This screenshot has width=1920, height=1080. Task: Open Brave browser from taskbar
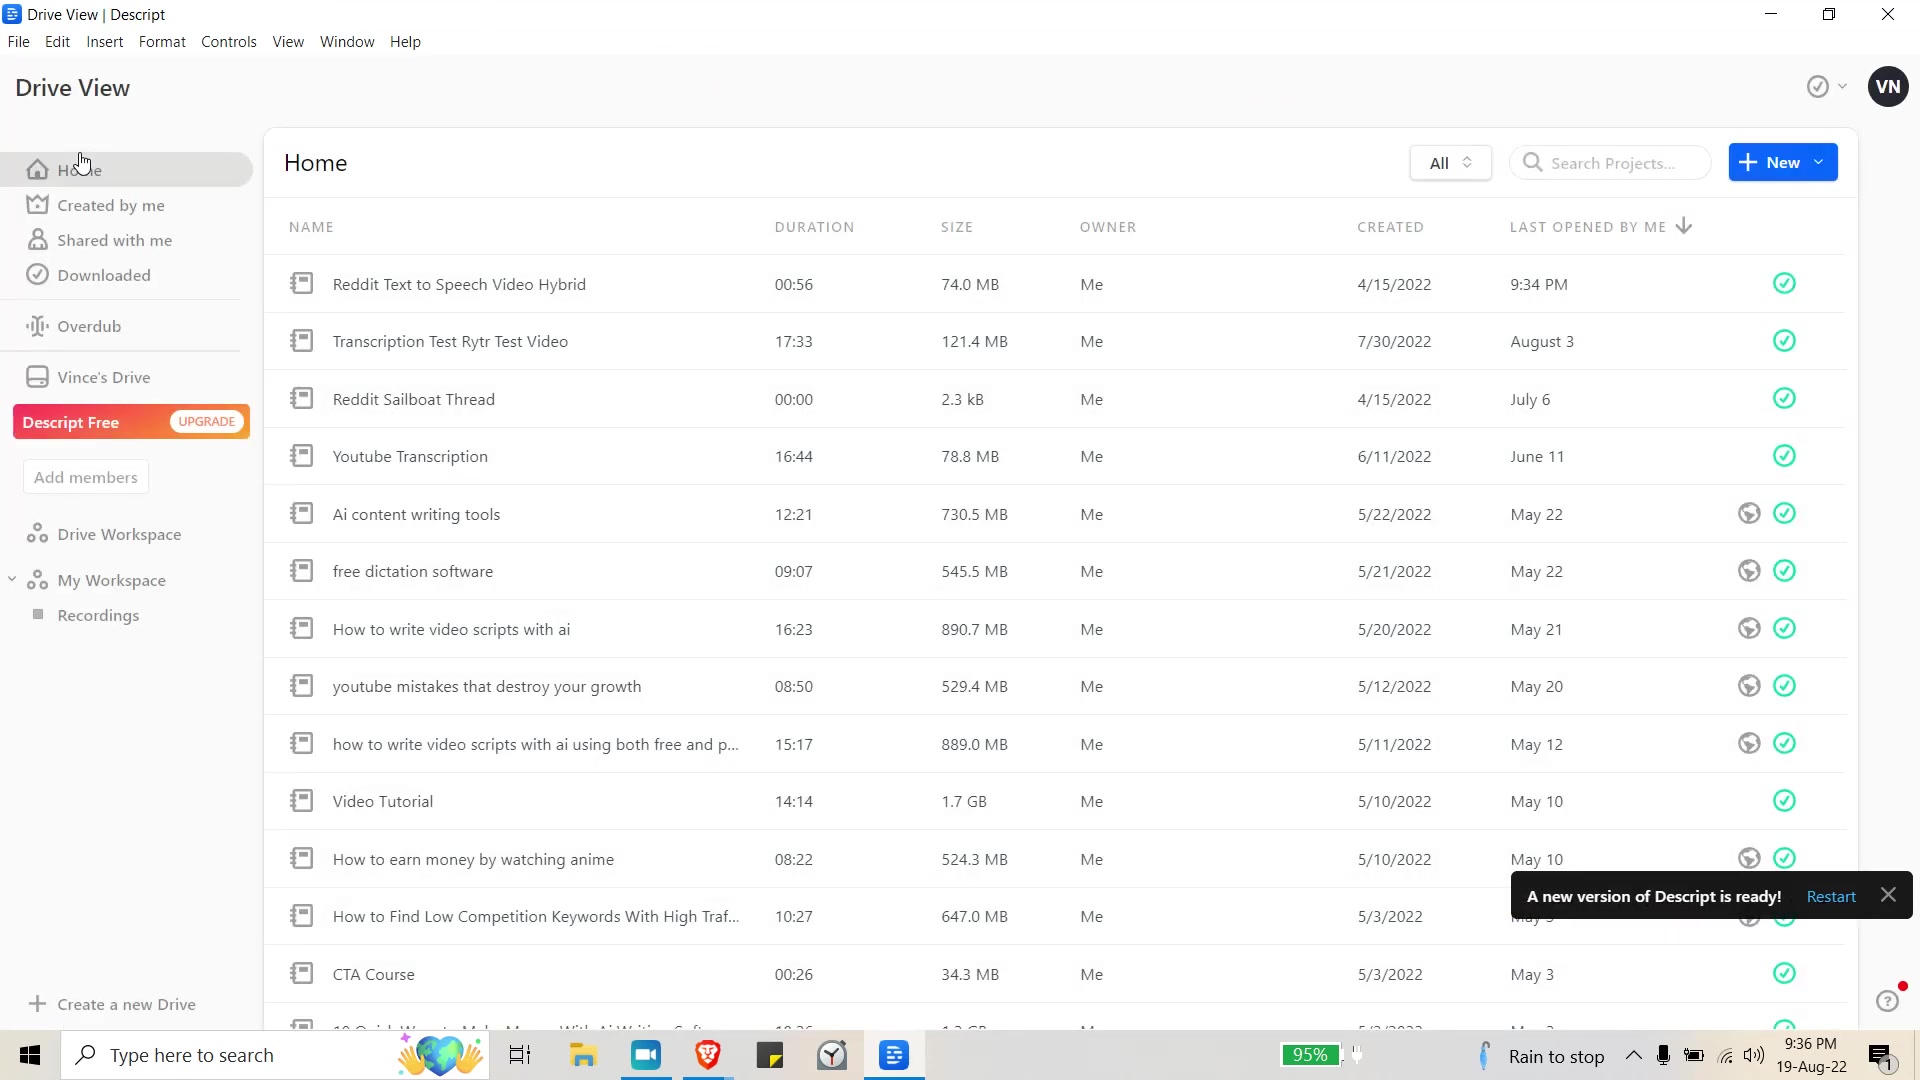[x=708, y=1055]
